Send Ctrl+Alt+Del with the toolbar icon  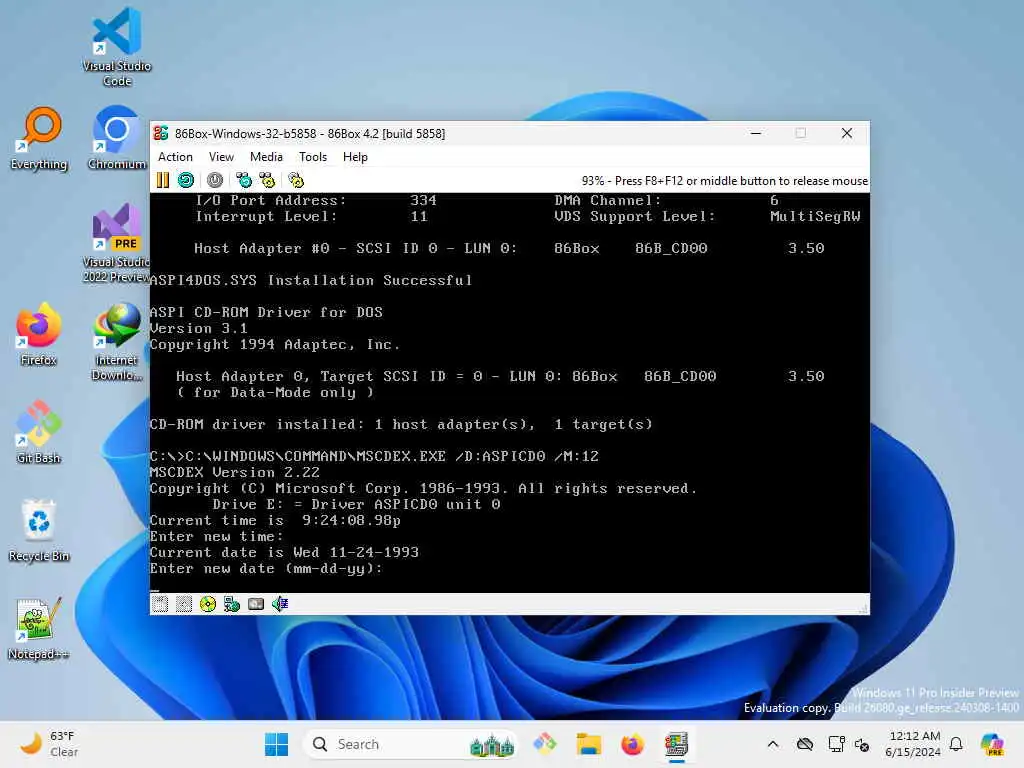point(244,180)
